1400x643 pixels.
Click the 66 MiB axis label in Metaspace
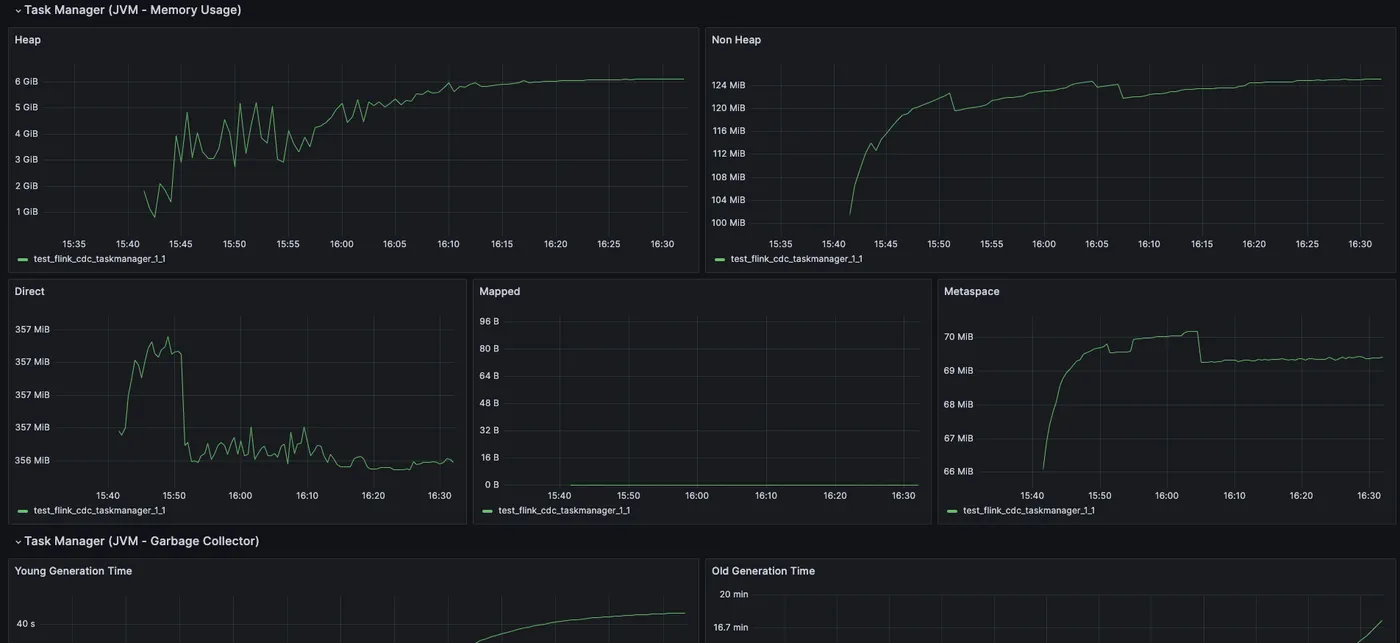click(958, 471)
